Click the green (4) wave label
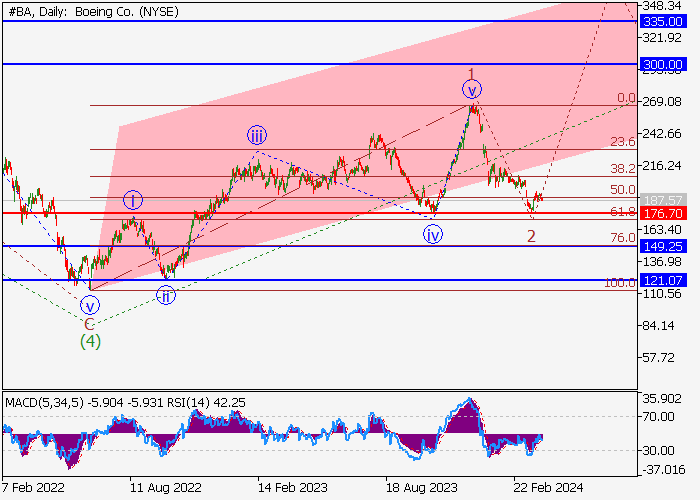700x500 pixels. [90, 342]
